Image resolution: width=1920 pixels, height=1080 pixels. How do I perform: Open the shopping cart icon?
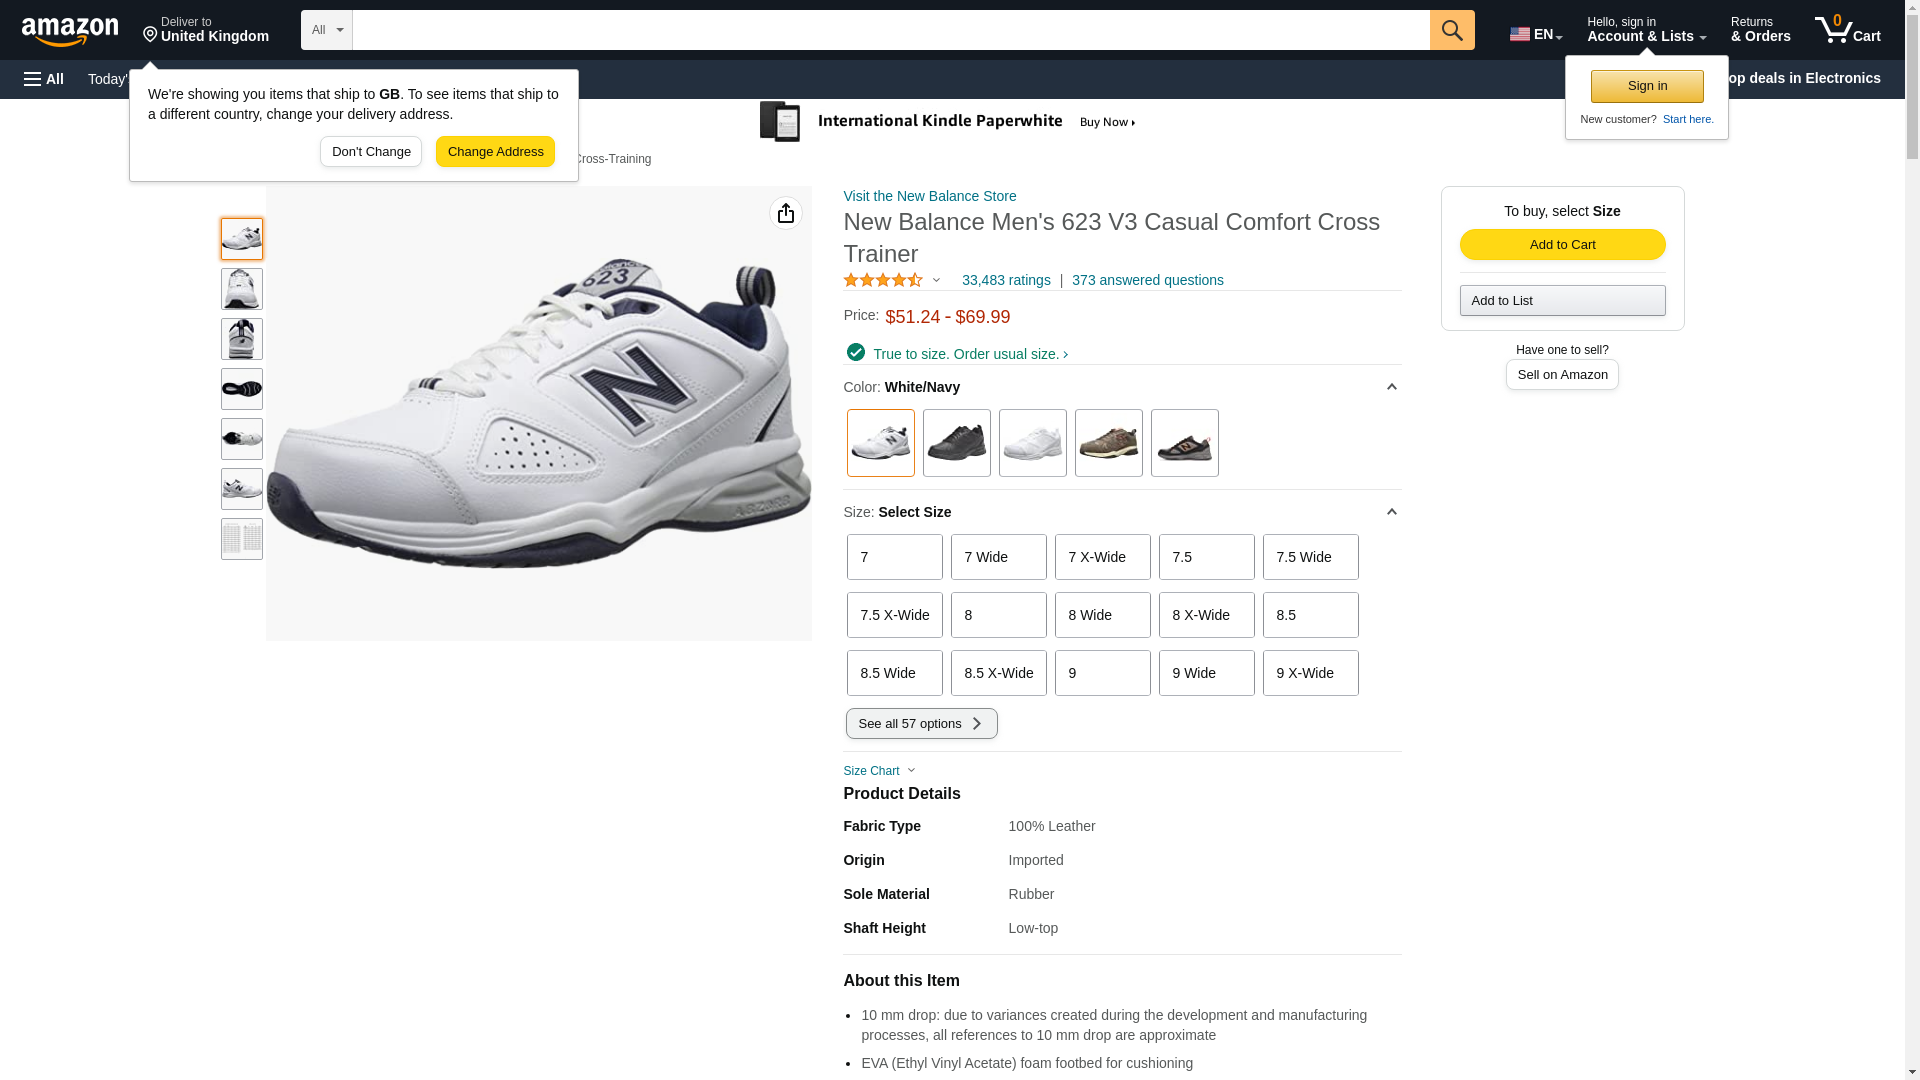pos(1846,30)
